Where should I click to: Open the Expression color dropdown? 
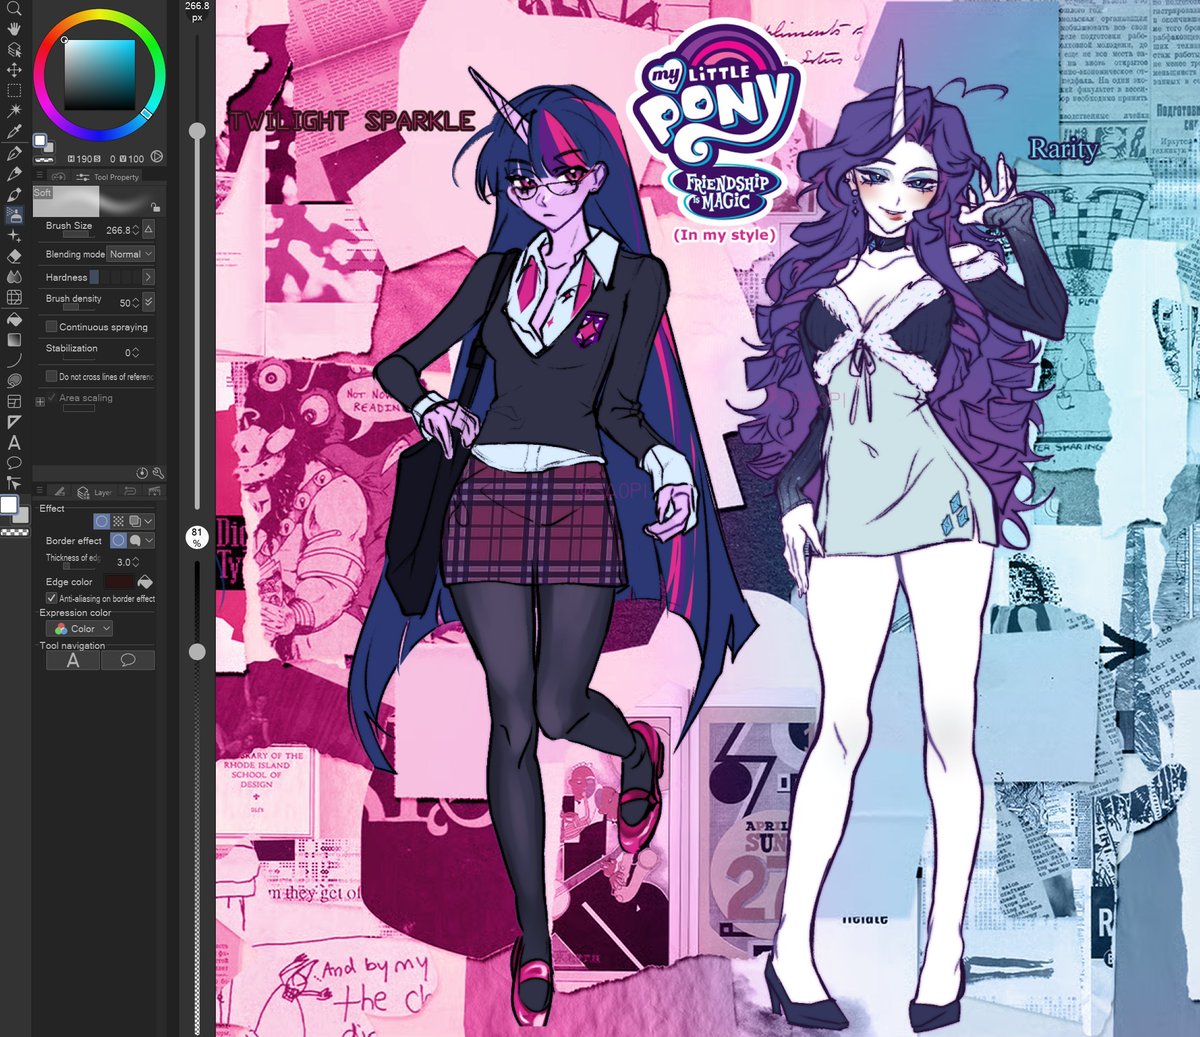(x=78, y=629)
